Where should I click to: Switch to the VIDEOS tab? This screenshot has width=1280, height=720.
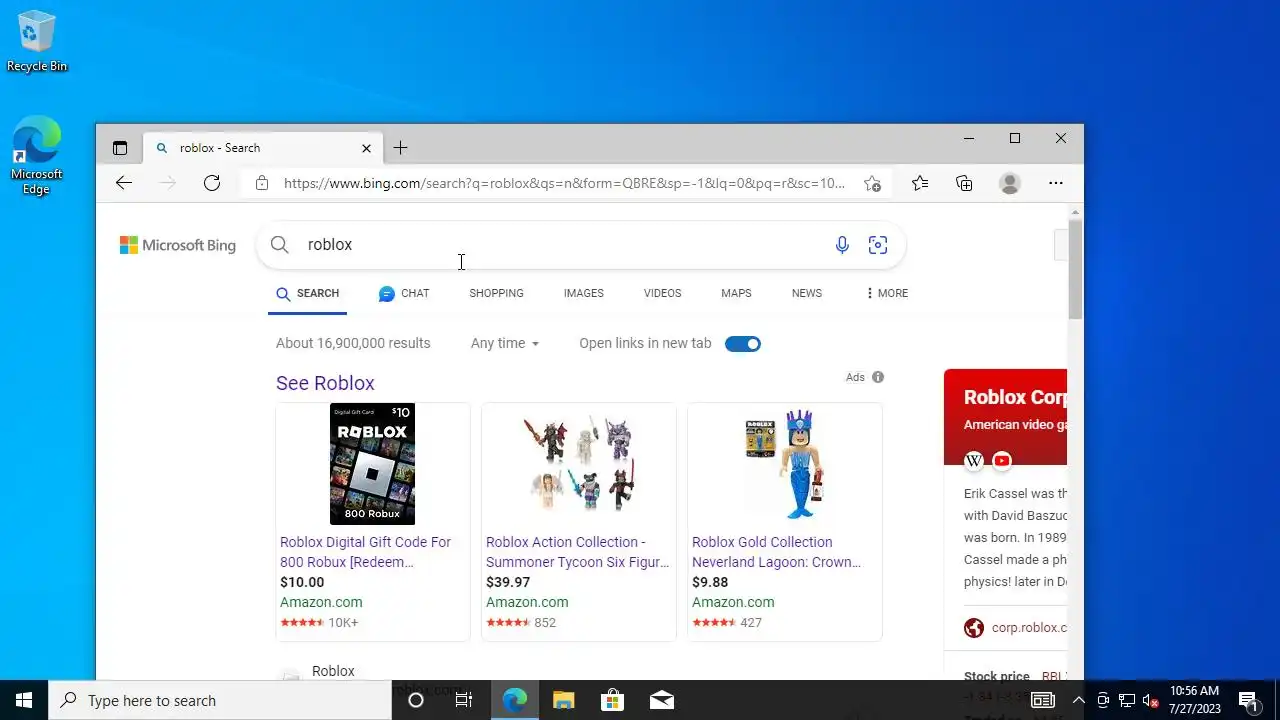662,293
